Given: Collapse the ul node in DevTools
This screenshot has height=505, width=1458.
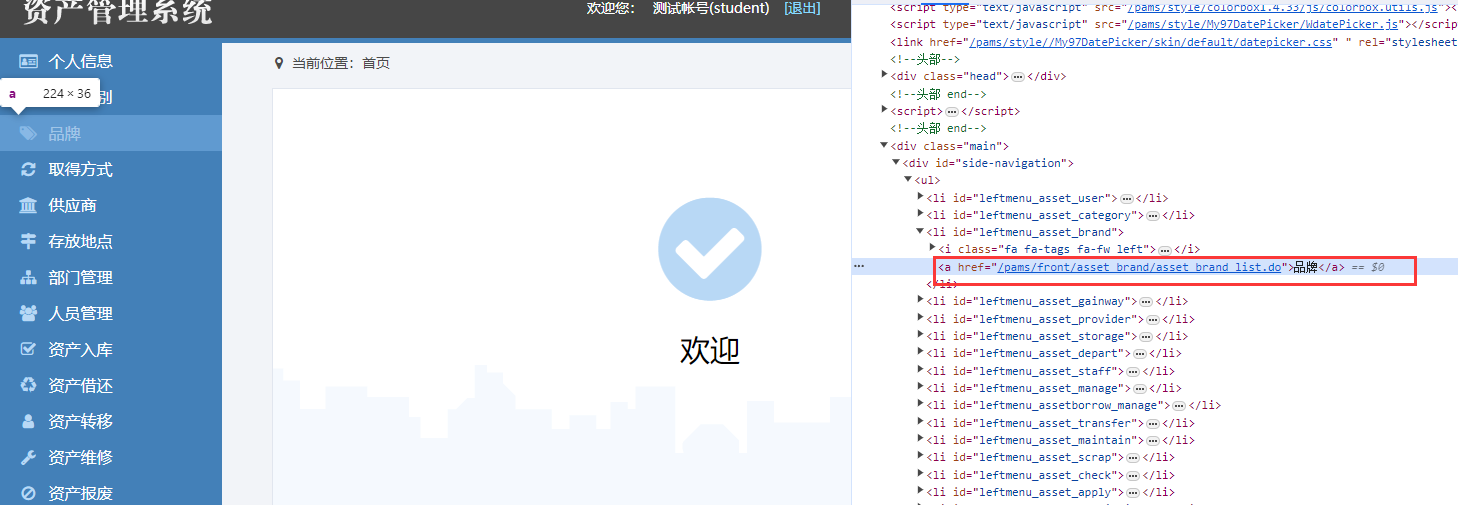Looking at the screenshot, I should [x=908, y=179].
